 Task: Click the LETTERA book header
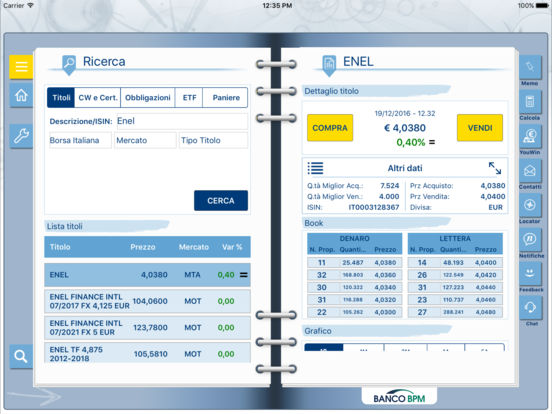(x=455, y=238)
